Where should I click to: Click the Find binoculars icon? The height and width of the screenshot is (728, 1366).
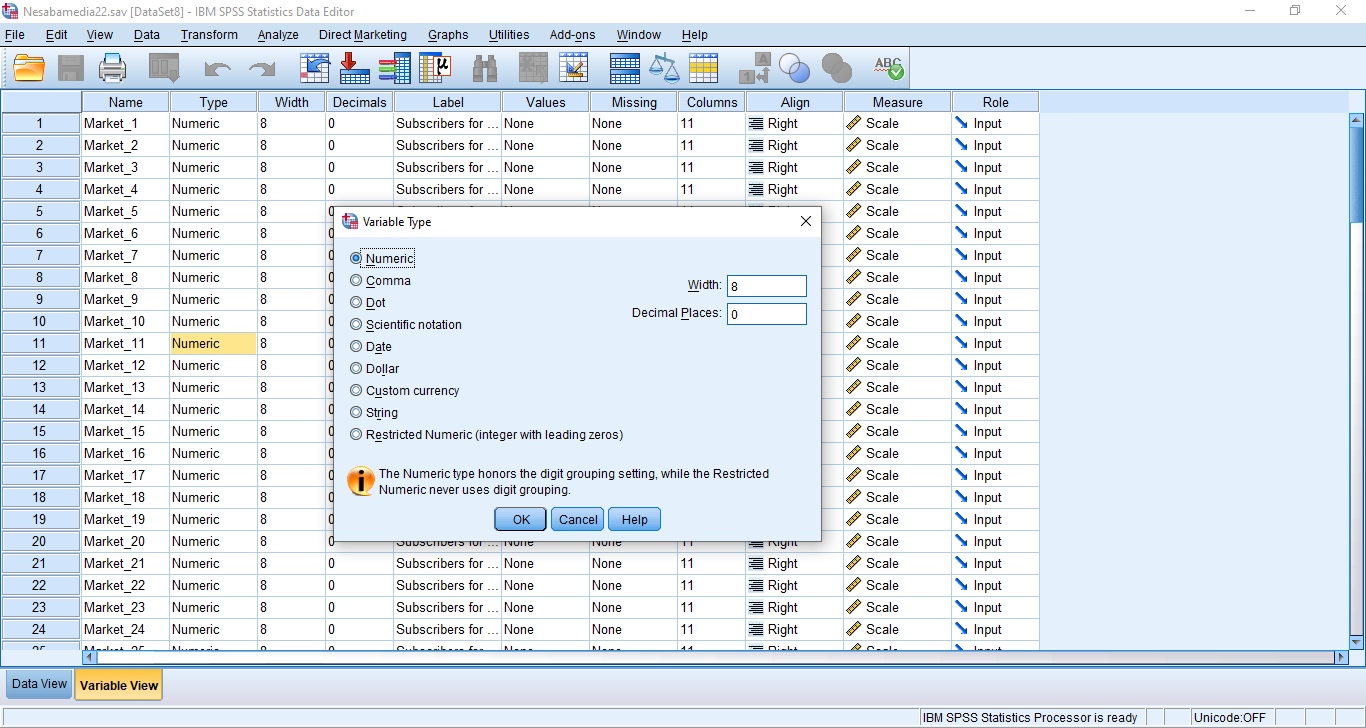(x=485, y=68)
